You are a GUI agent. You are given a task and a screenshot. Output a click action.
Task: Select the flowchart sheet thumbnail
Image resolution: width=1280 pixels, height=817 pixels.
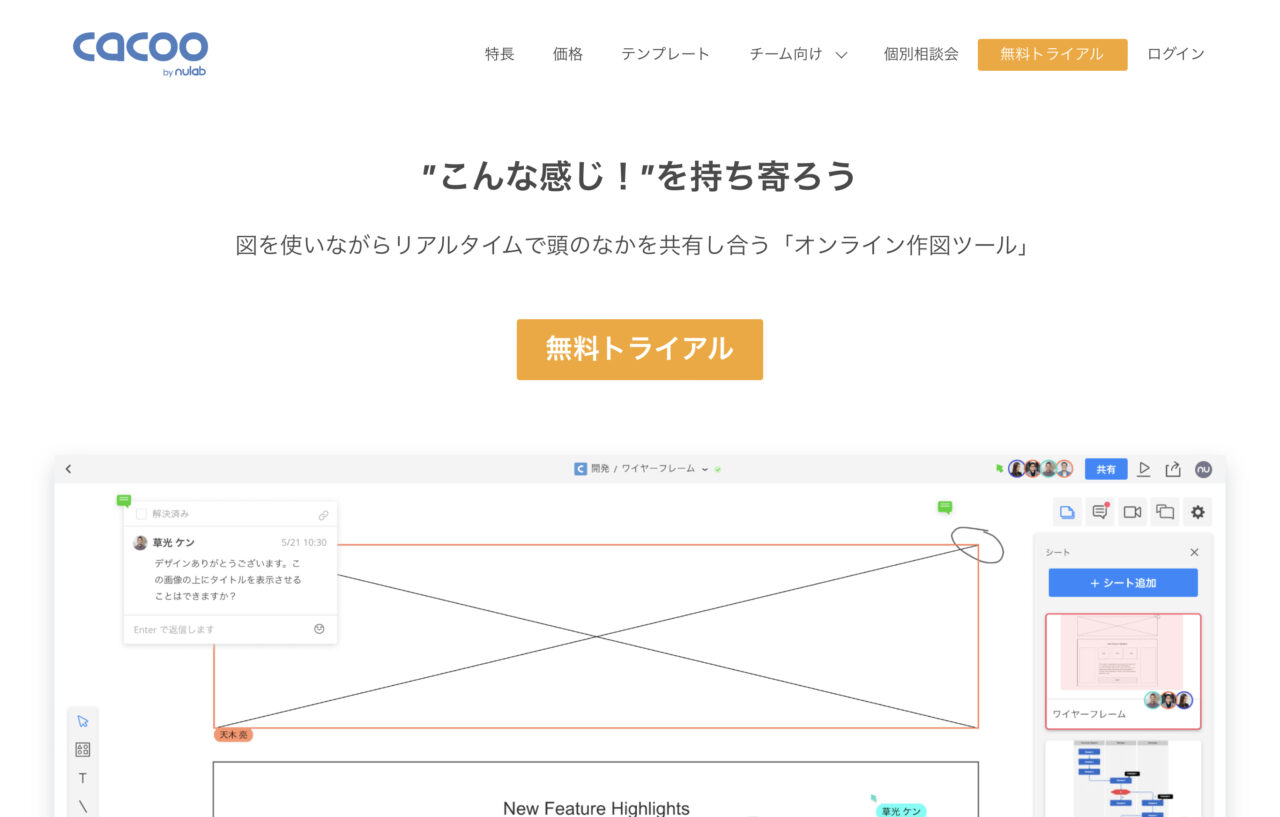point(1123,778)
